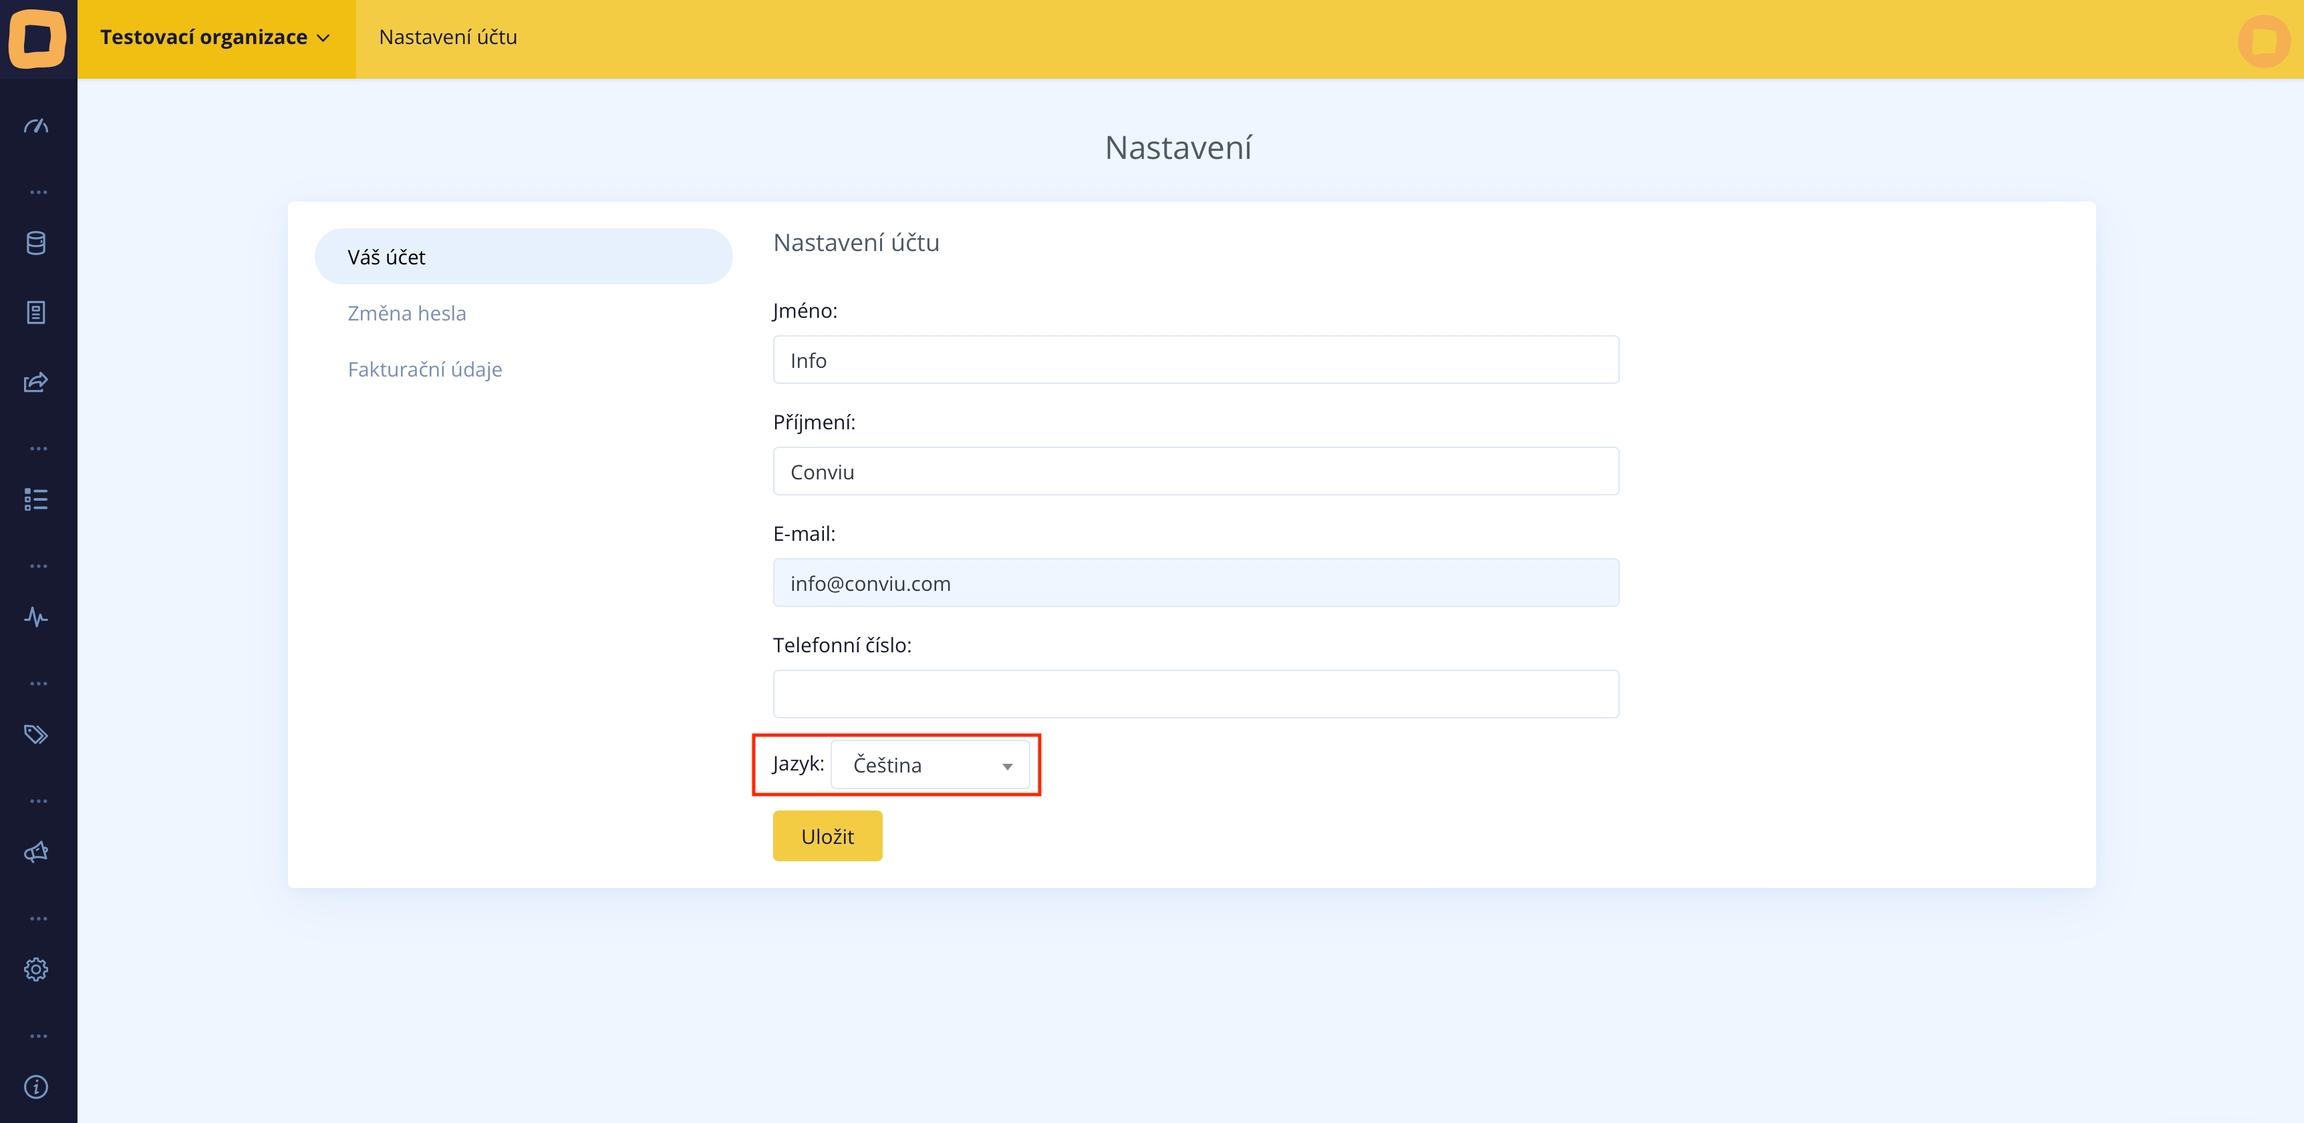Open the checklist icon in sidebar
Screen dimensions: 2304x1123
(36, 499)
